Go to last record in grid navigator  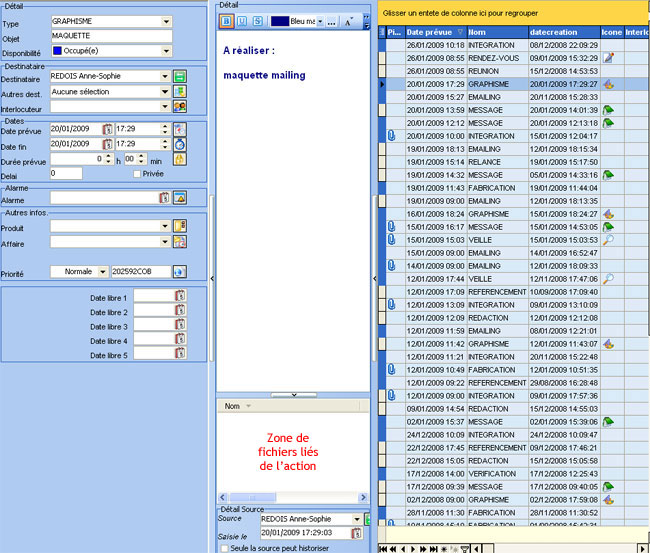pyautogui.click(x=433, y=549)
